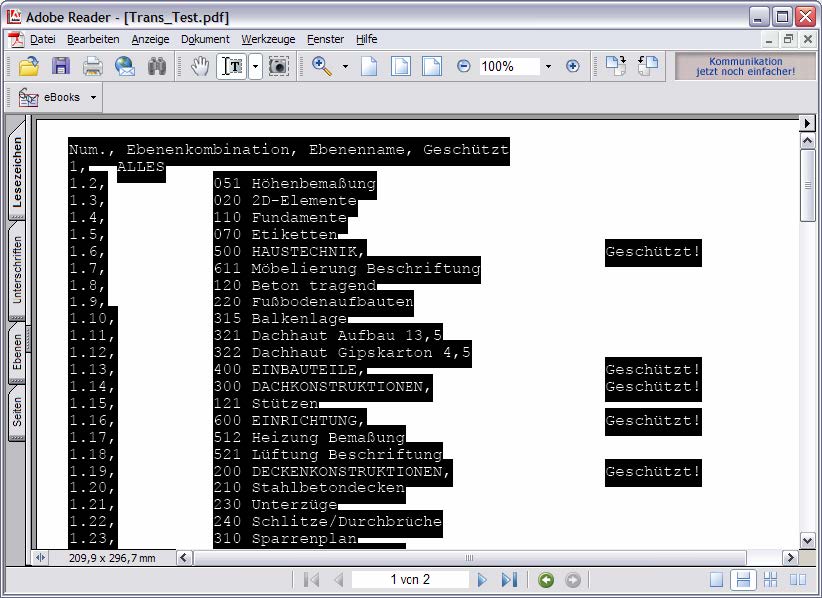This screenshot has height=598, width=822.
Task: Click vertical scrollbar down arrow
Action: click(x=807, y=540)
